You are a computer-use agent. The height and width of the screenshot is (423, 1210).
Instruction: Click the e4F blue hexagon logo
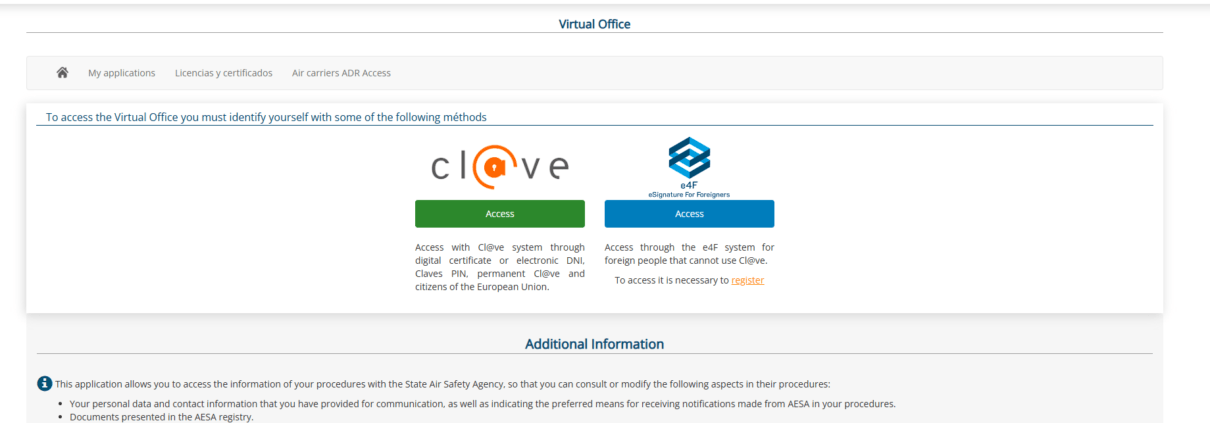689,158
